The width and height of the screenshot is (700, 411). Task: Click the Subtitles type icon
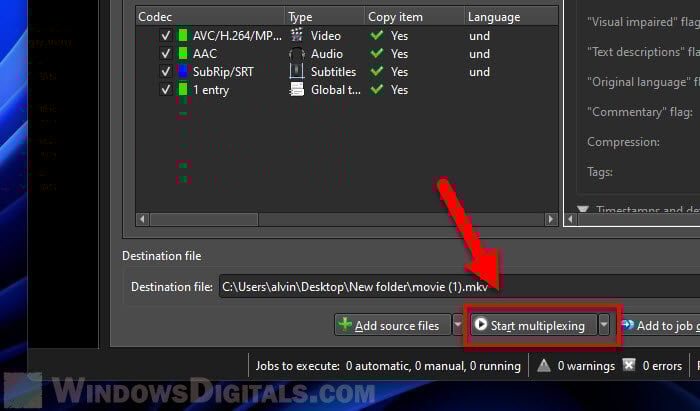[x=297, y=71]
